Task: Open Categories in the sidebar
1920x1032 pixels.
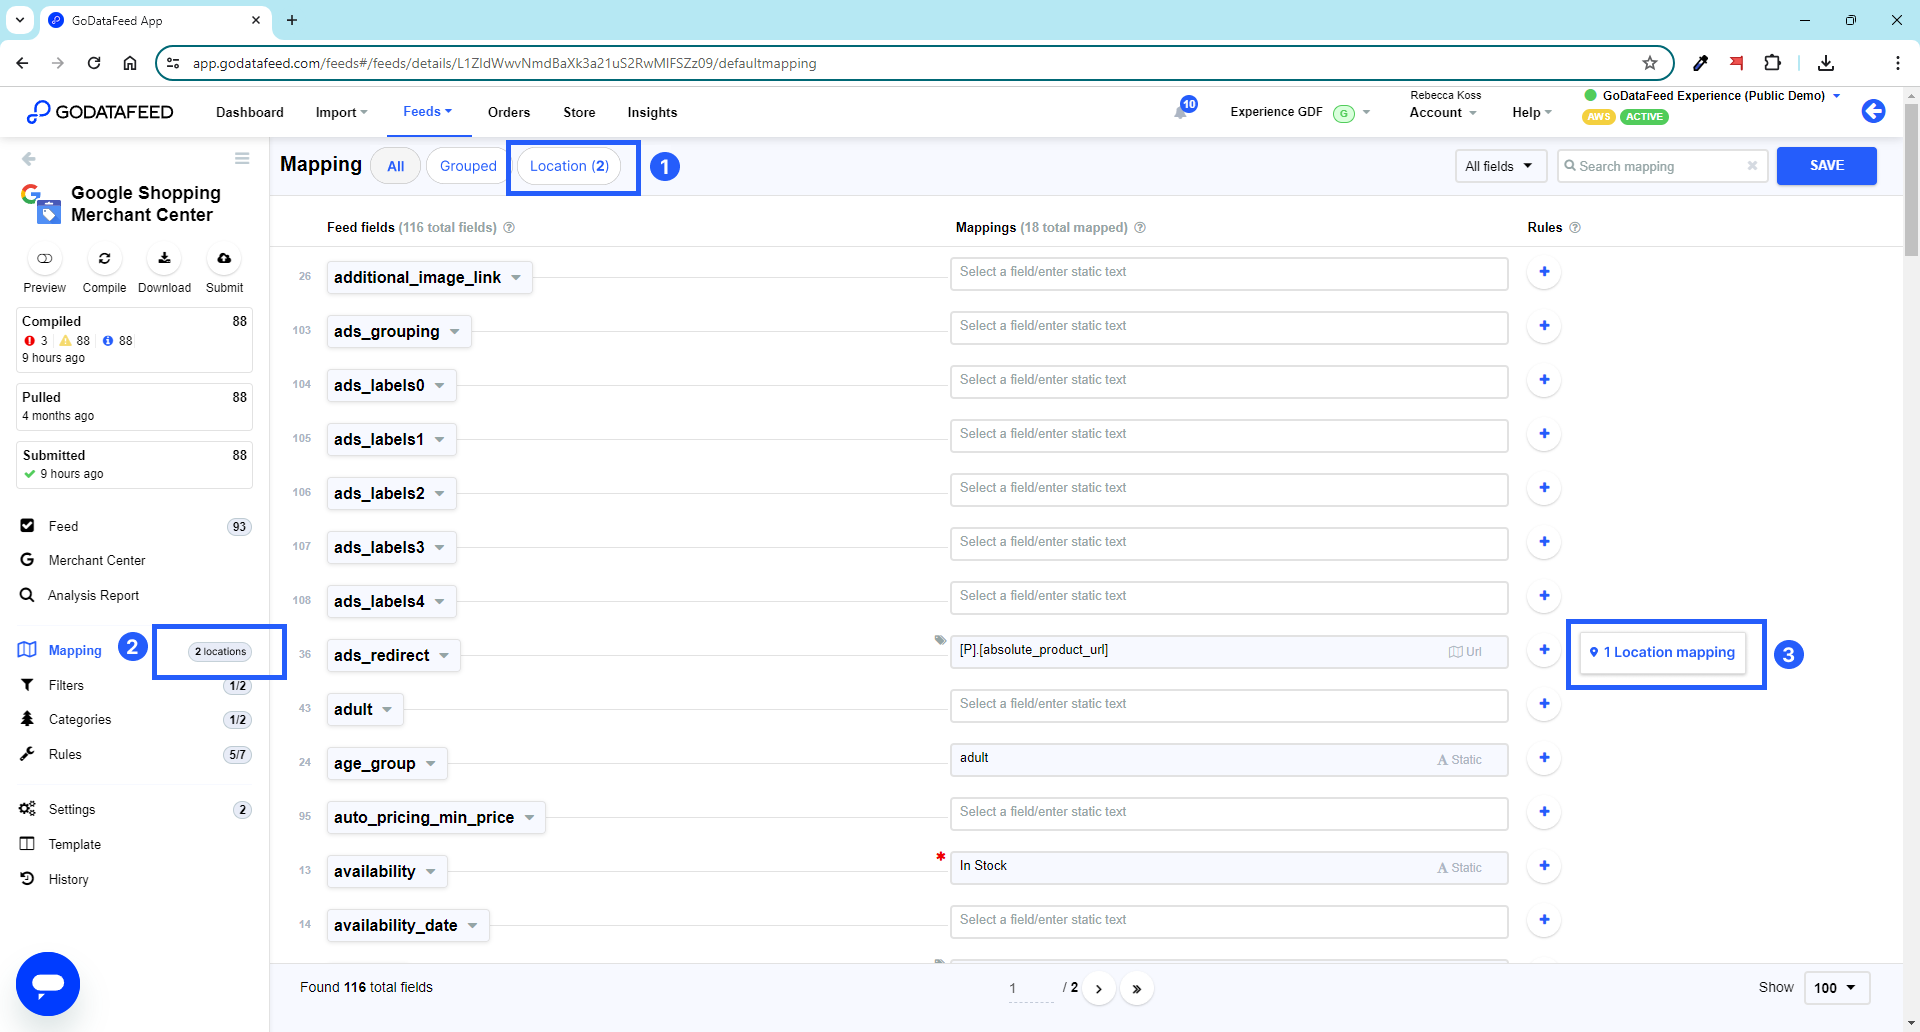Action: click(x=80, y=720)
